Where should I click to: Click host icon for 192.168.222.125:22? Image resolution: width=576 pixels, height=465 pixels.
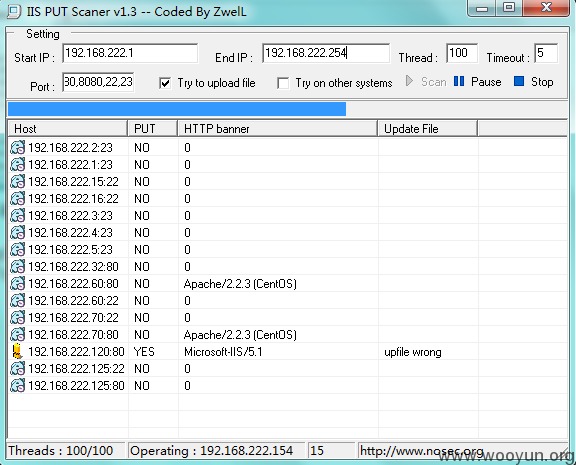click(17, 368)
